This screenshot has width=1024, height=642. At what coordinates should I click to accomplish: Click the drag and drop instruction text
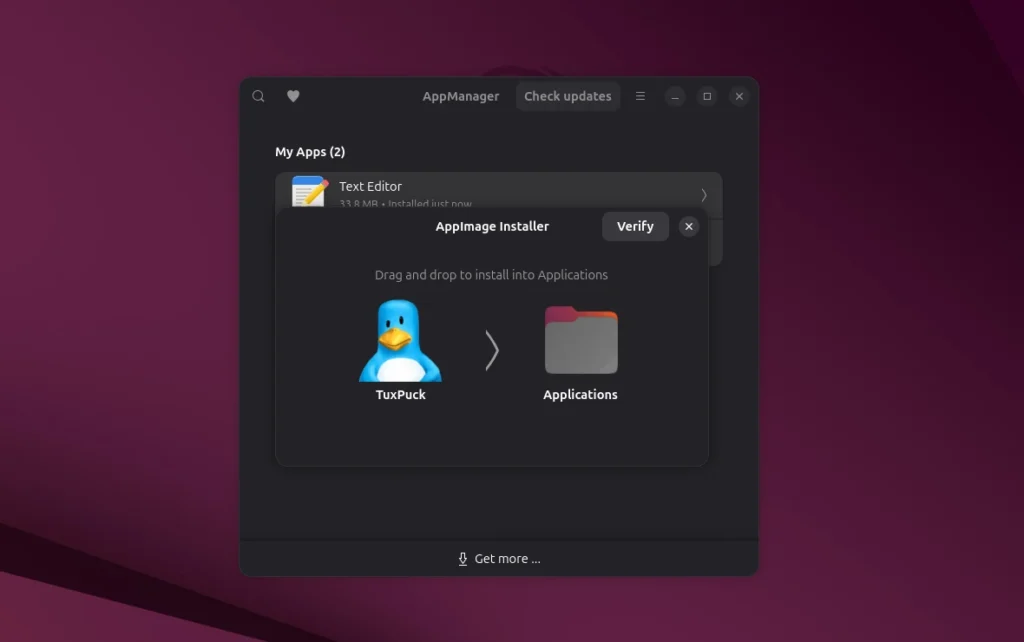click(x=491, y=274)
